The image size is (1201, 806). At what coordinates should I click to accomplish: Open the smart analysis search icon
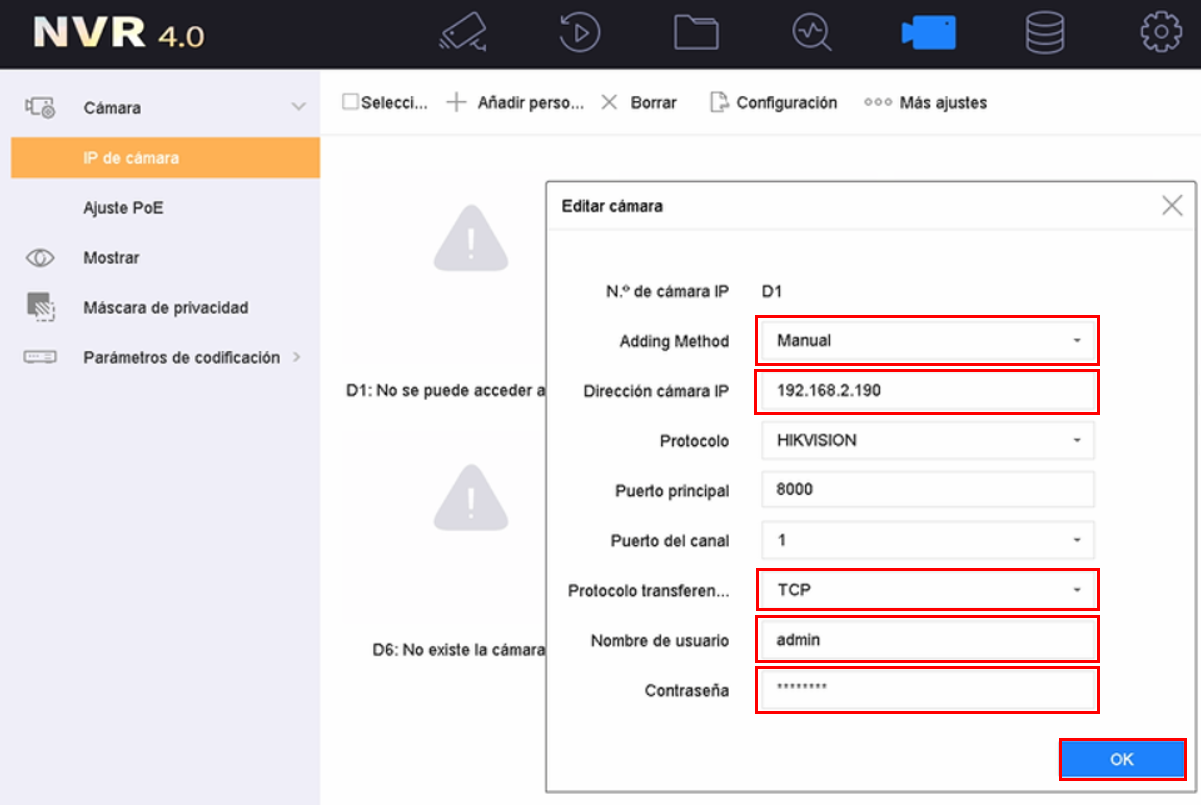[811, 33]
